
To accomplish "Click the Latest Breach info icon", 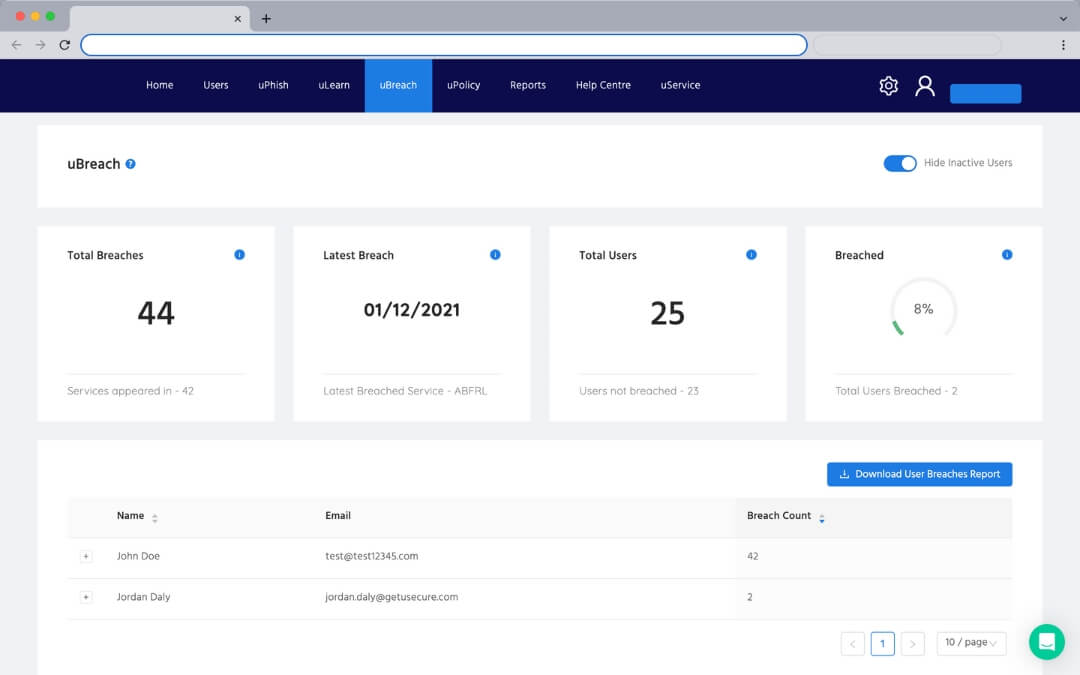I will click(x=495, y=255).
